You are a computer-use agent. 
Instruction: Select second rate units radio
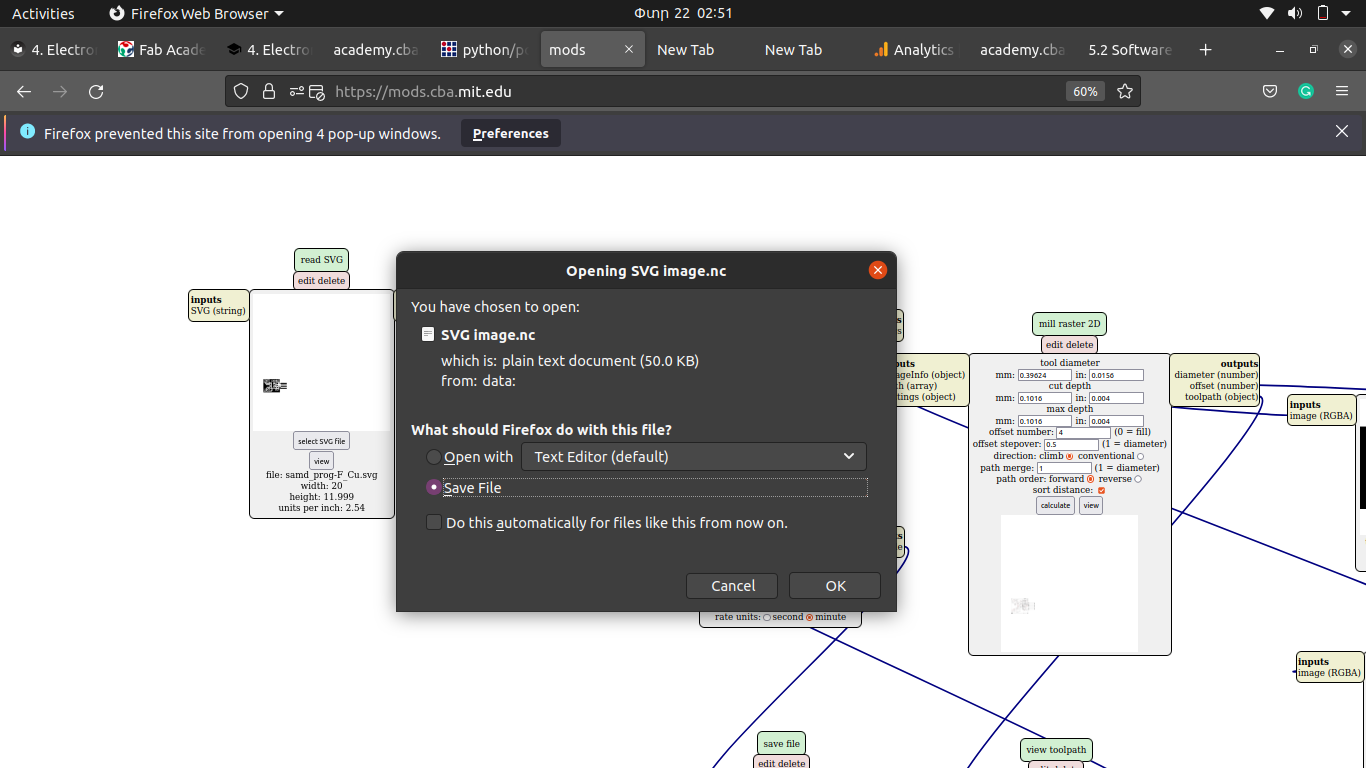[x=767, y=617]
